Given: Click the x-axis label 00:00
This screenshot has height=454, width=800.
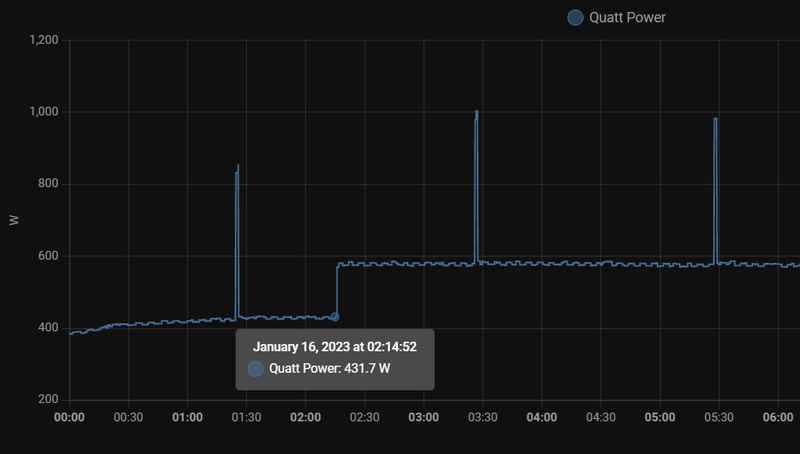Looking at the screenshot, I should point(69,417).
